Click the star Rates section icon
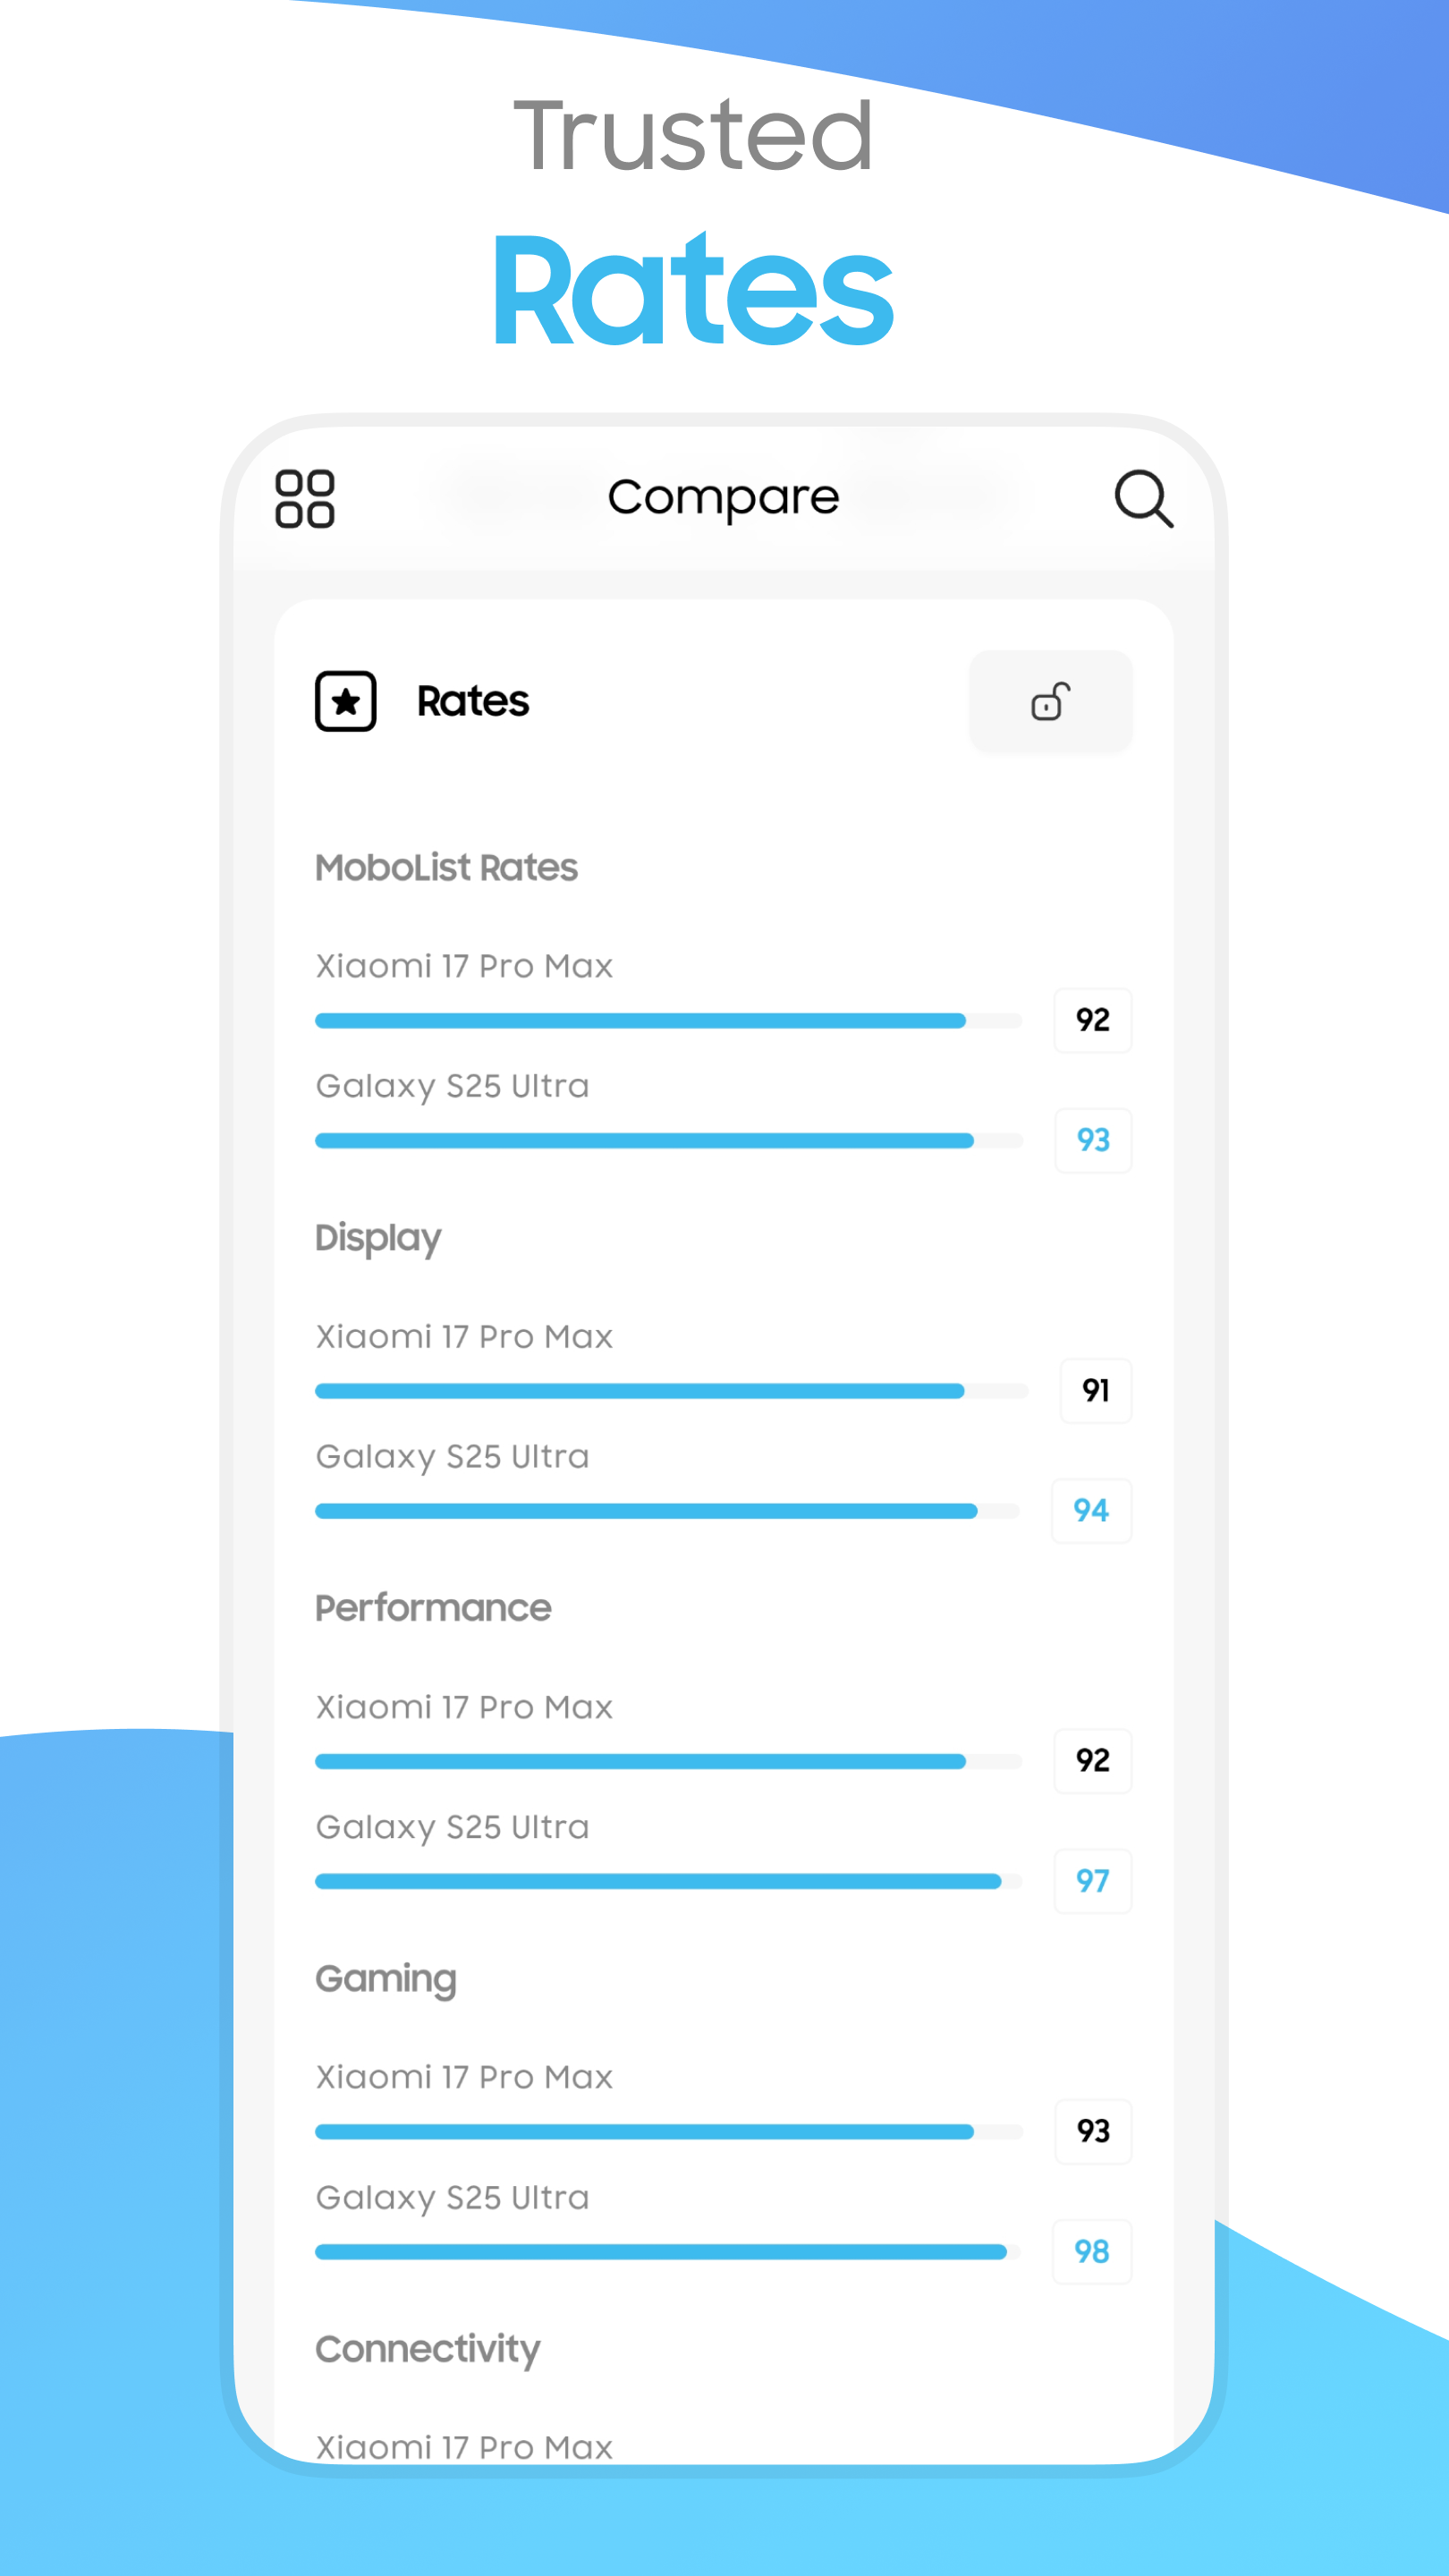The width and height of the screenshot is (1449, 2576). point(346,701)
